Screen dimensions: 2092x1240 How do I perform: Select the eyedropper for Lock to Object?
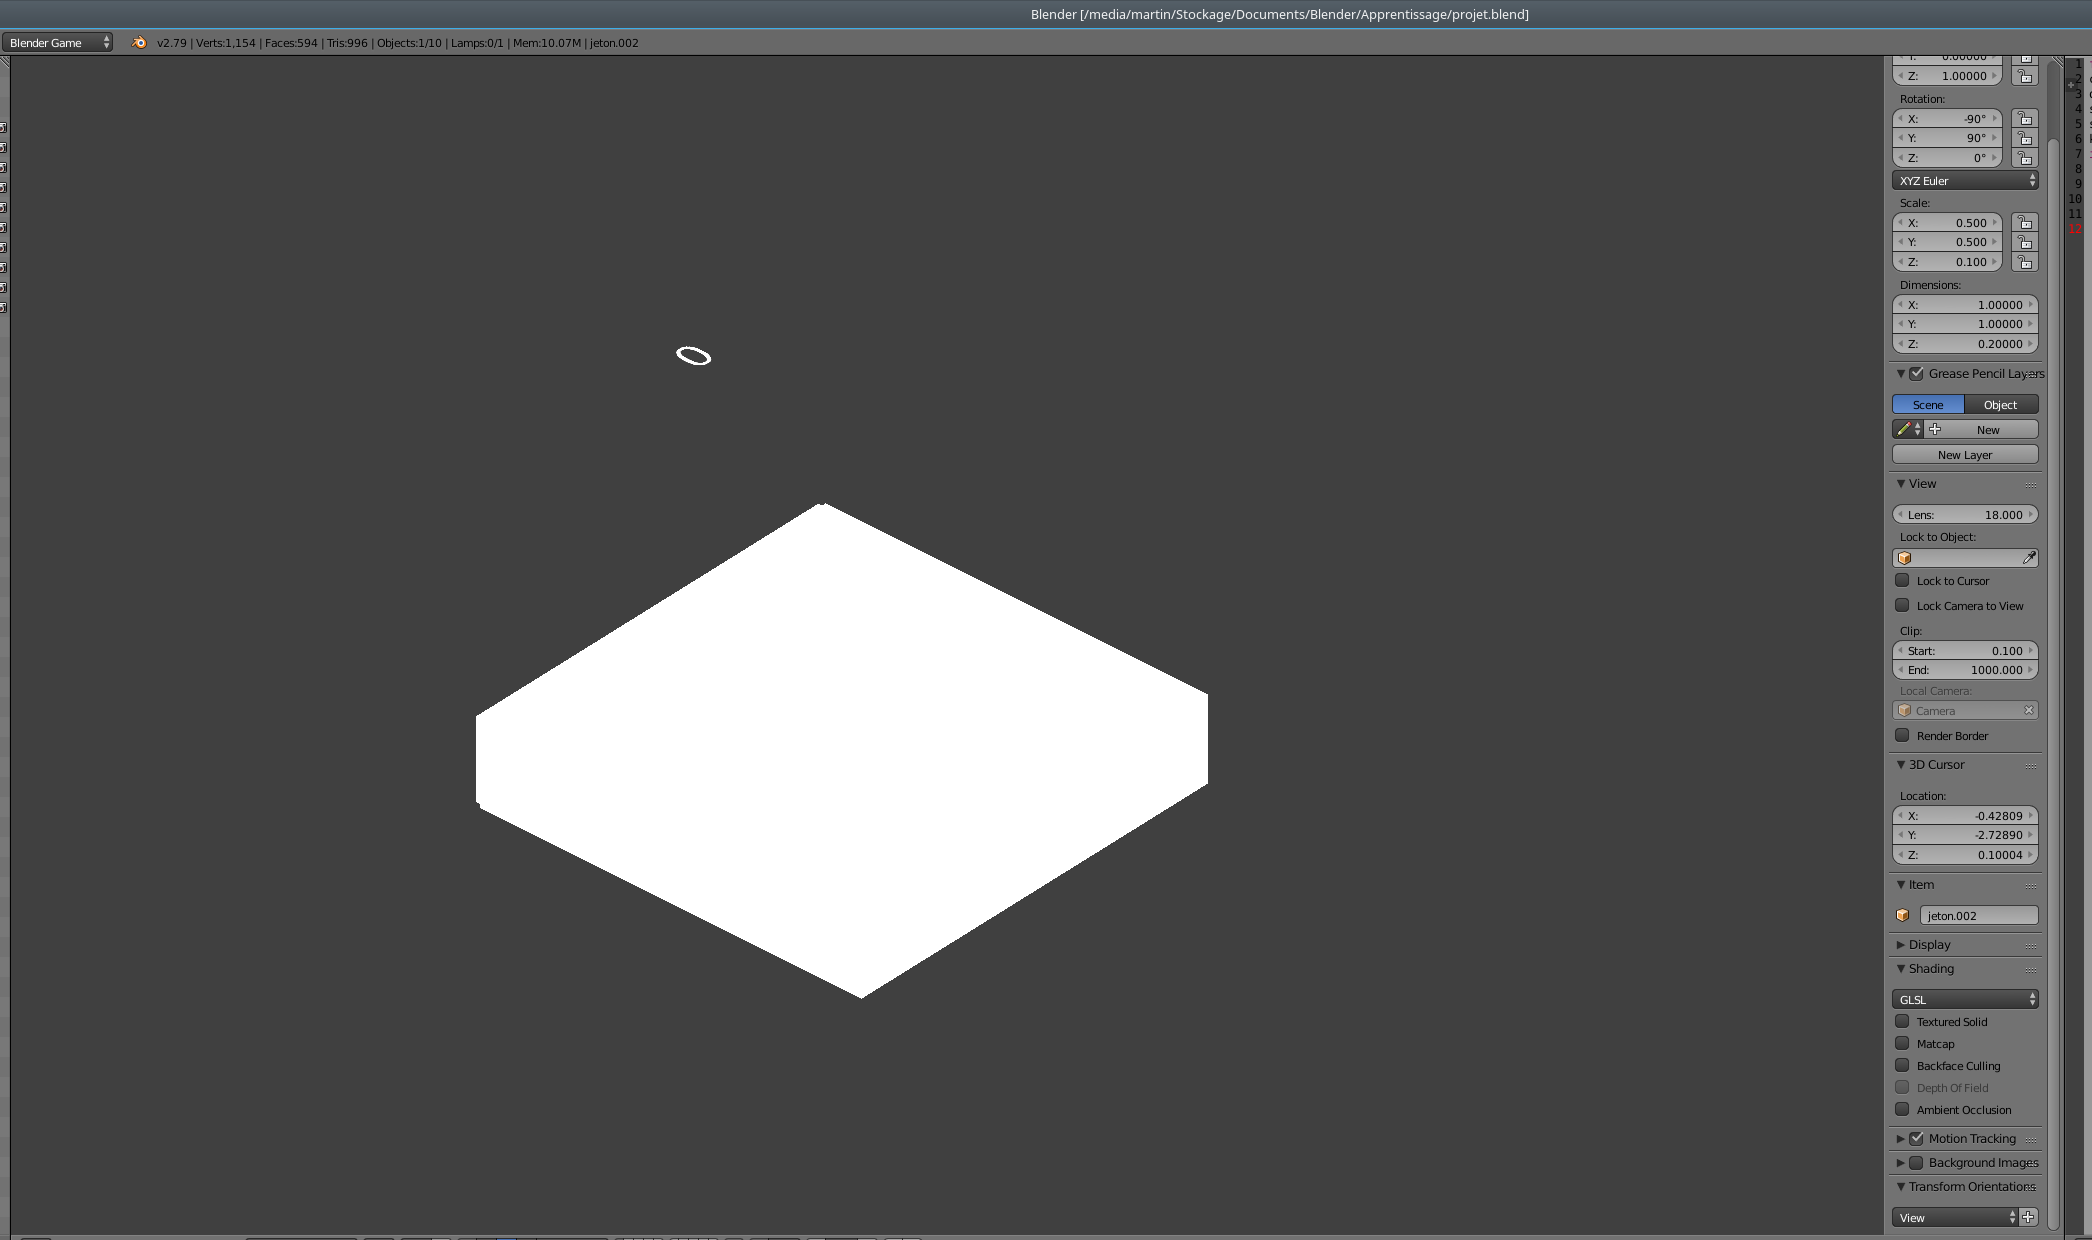coord(2030,557)
